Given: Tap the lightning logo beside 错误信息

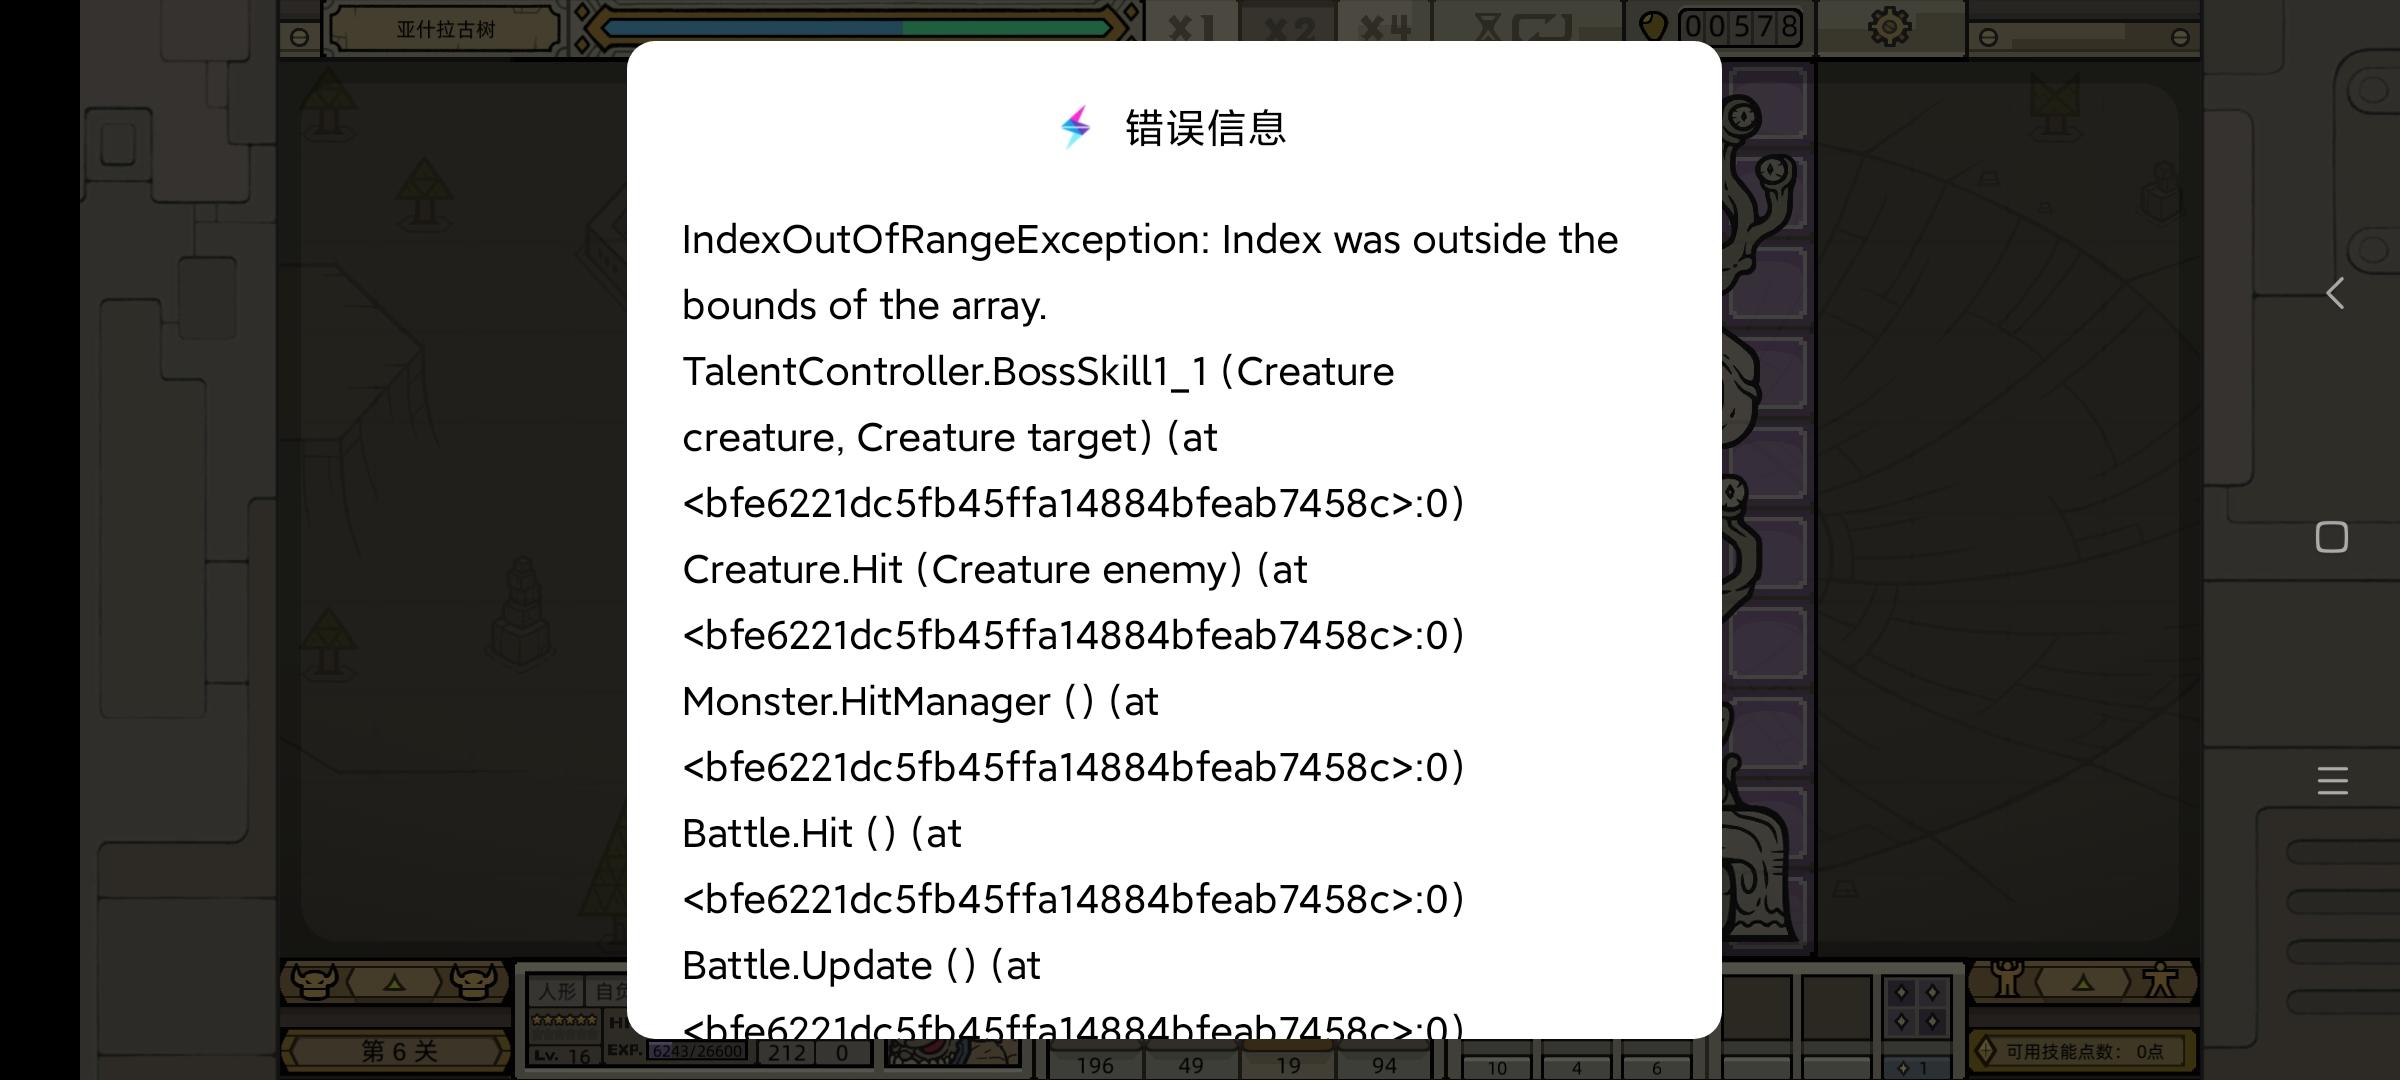Looking at the screenshot, I should tap(1076, 127).
